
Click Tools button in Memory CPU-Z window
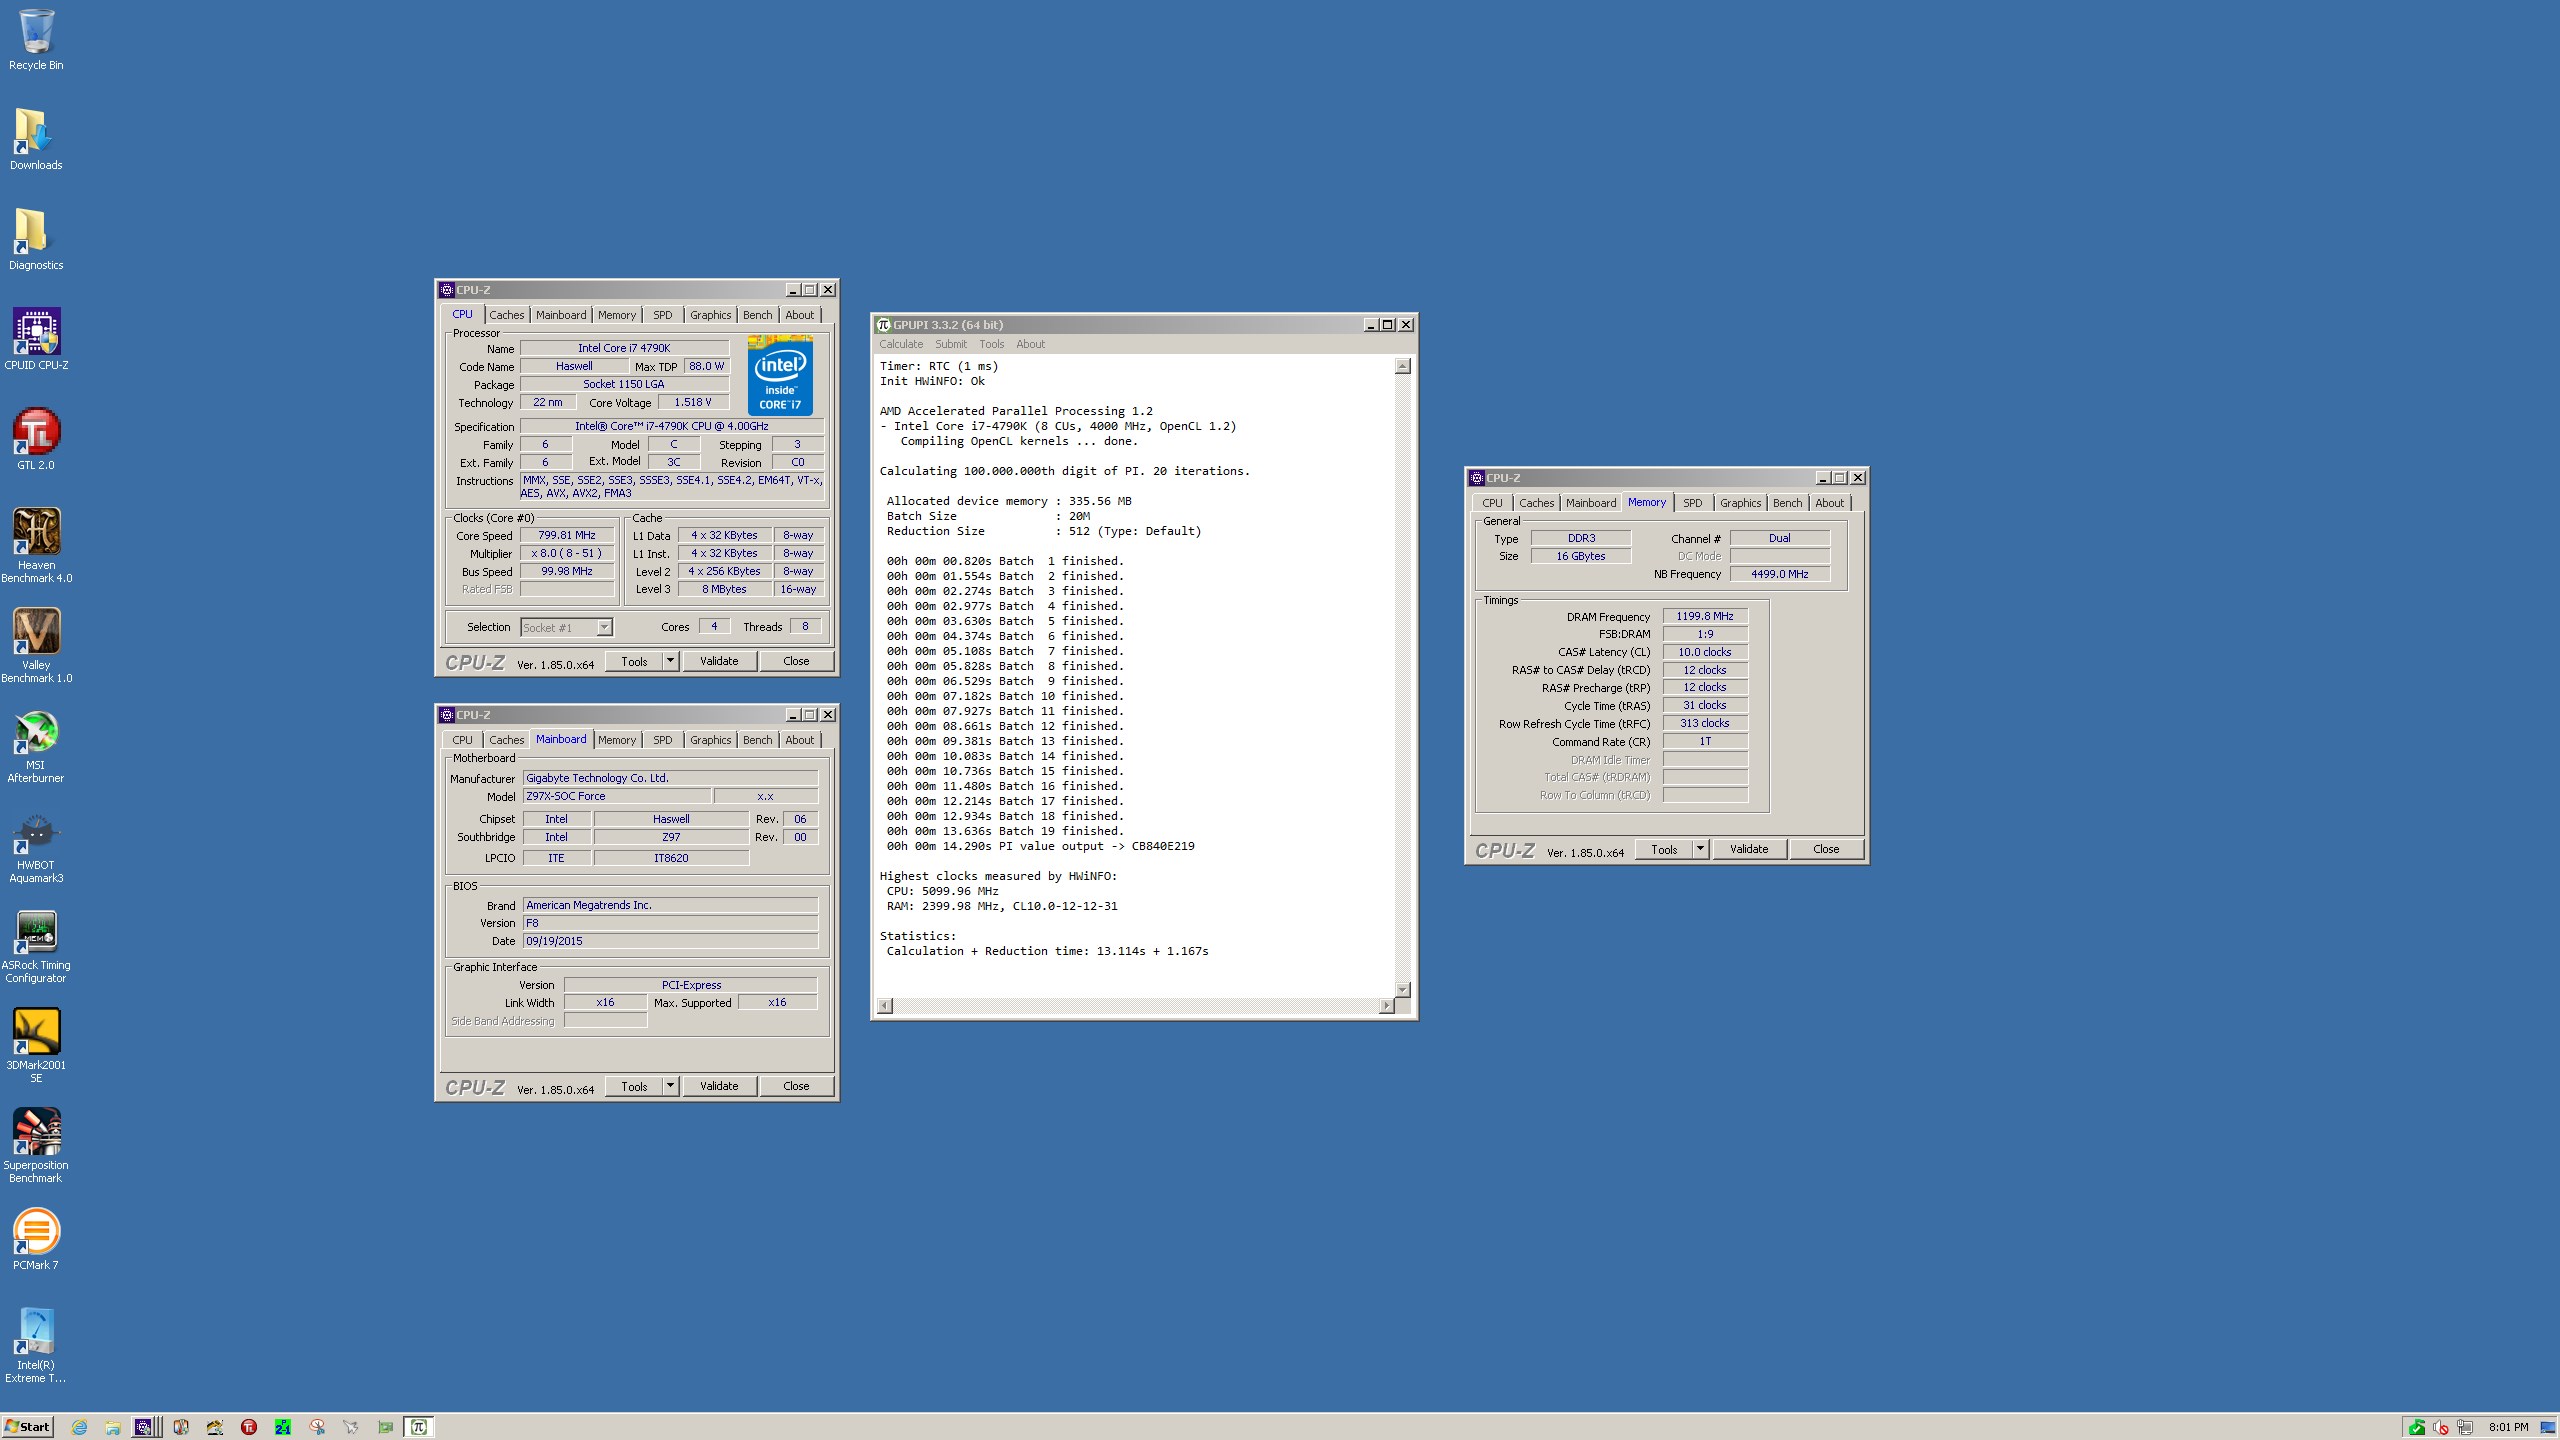(x=1664, y=849)
